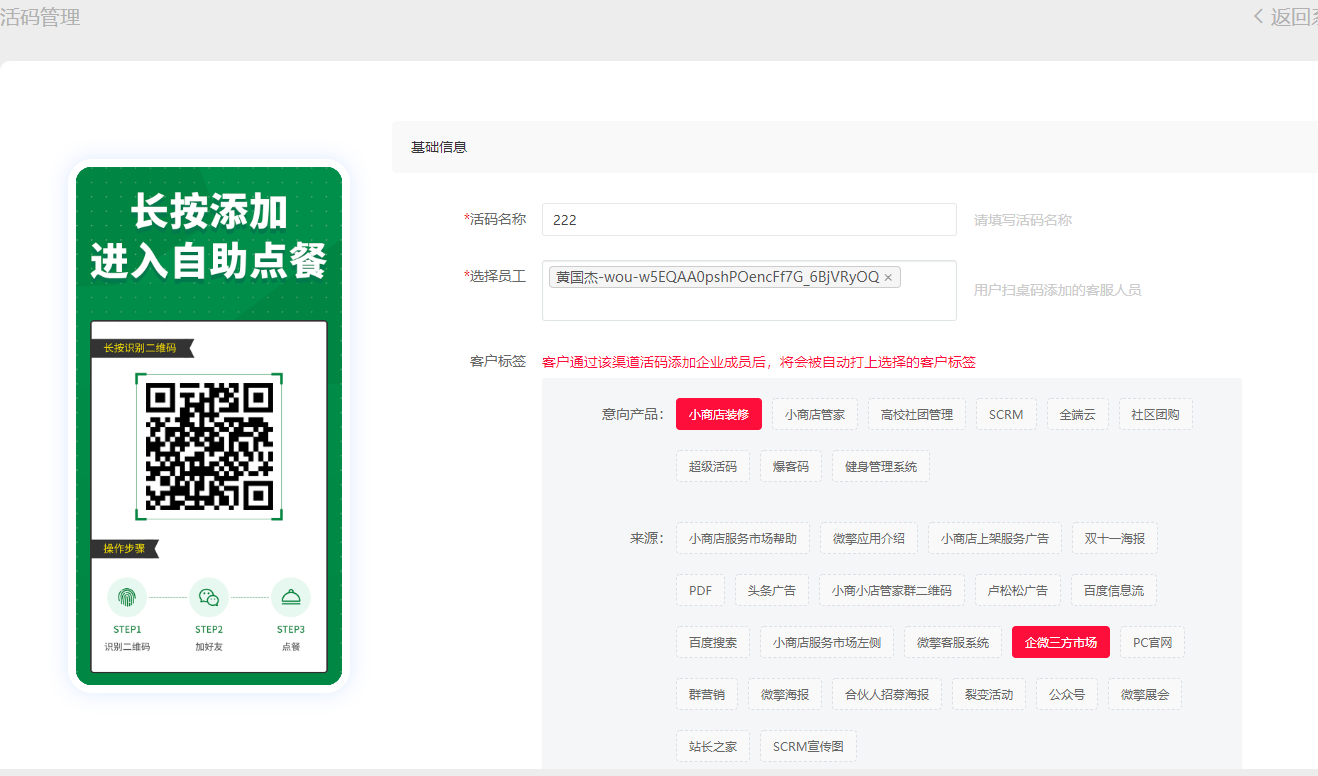Deselect the 小商店装修 product tag

718,414
